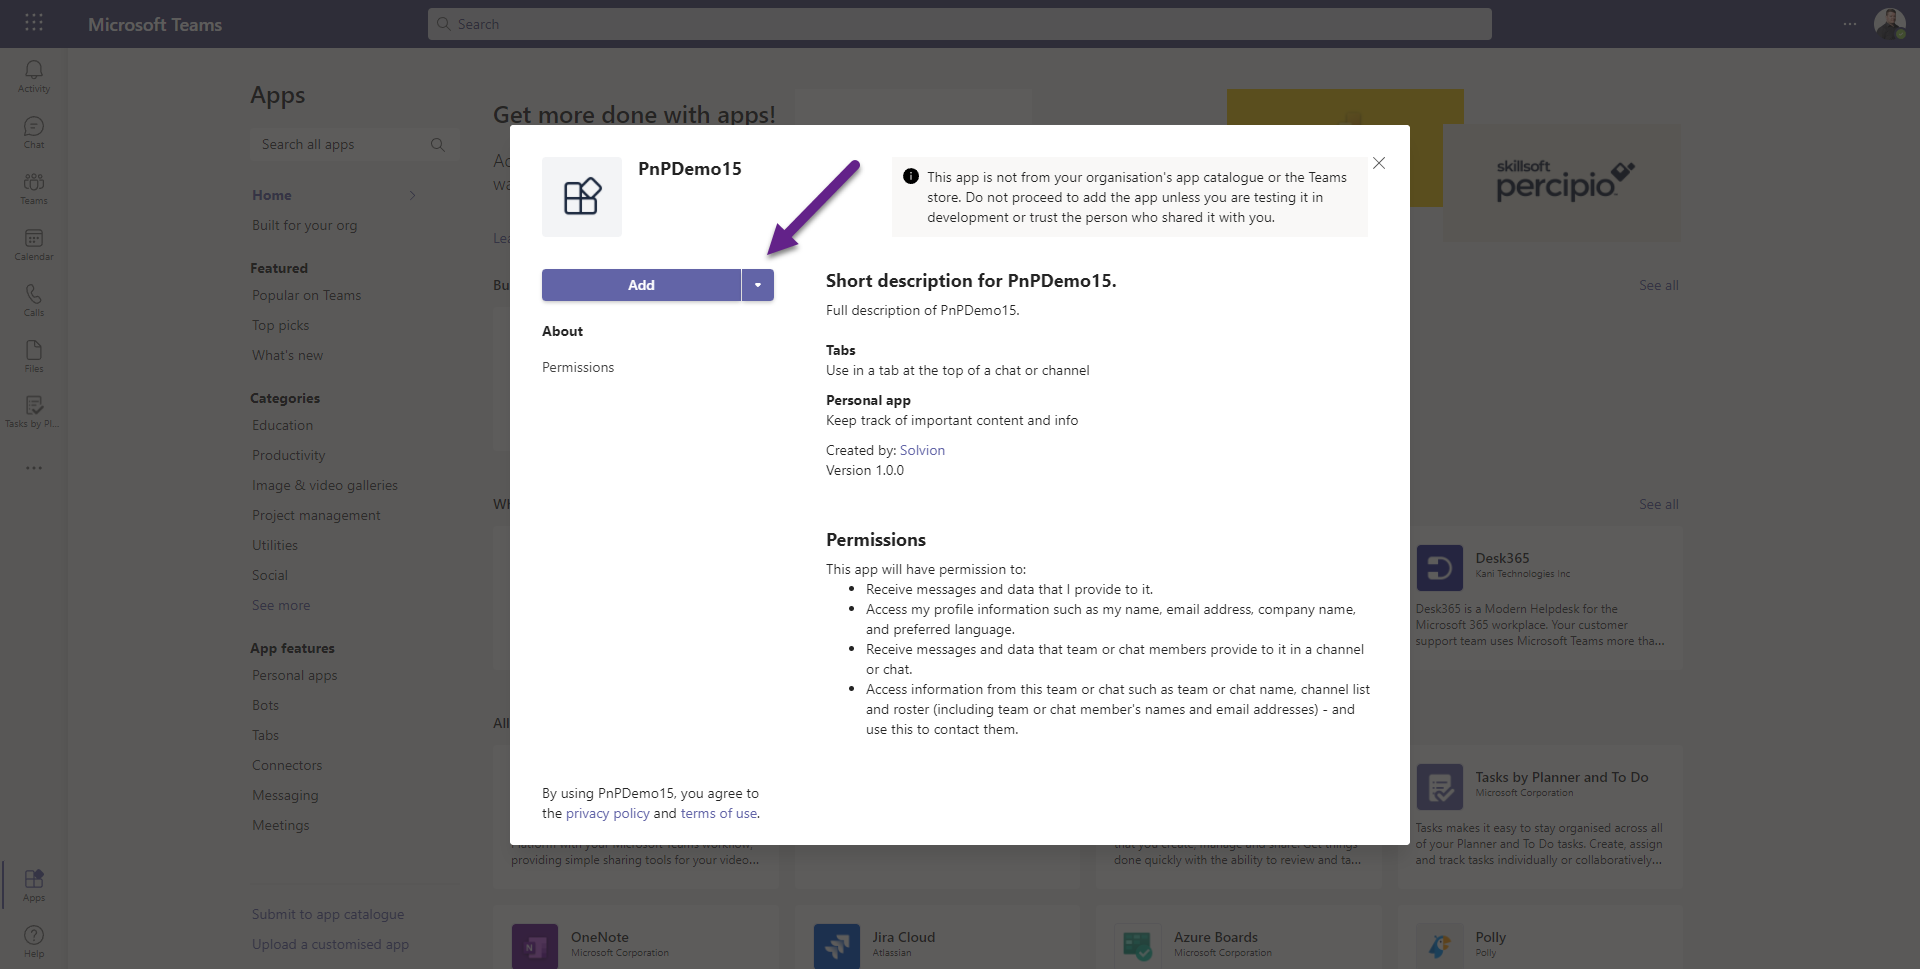The image size is (1920, 969).
Task: Click the PnPDemo15 app icon
Action: [x=582, y=197]
